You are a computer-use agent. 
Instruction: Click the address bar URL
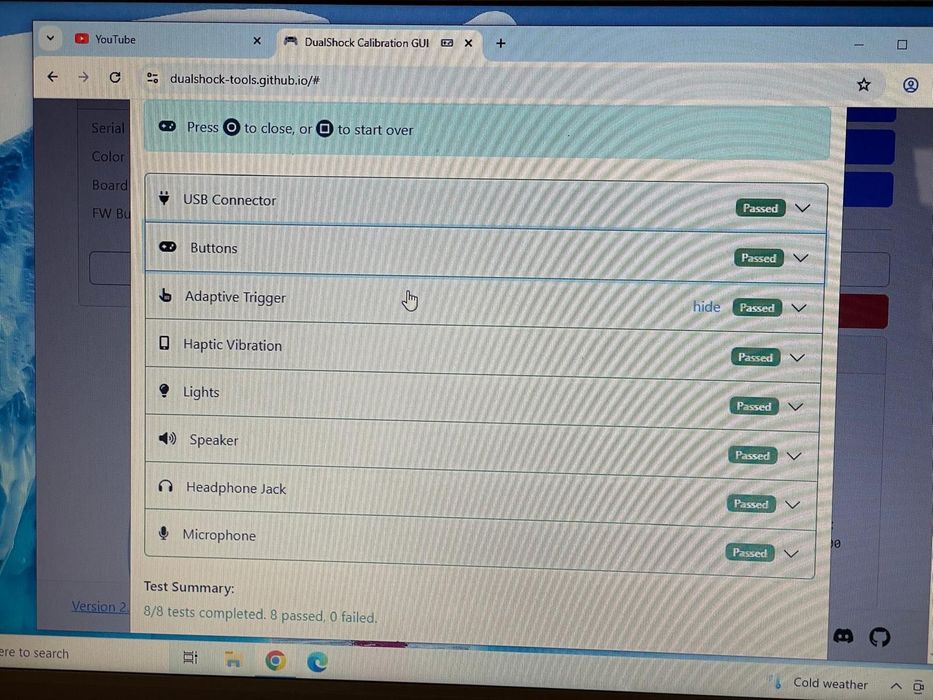pyautogui.click(x=245, y=79)
